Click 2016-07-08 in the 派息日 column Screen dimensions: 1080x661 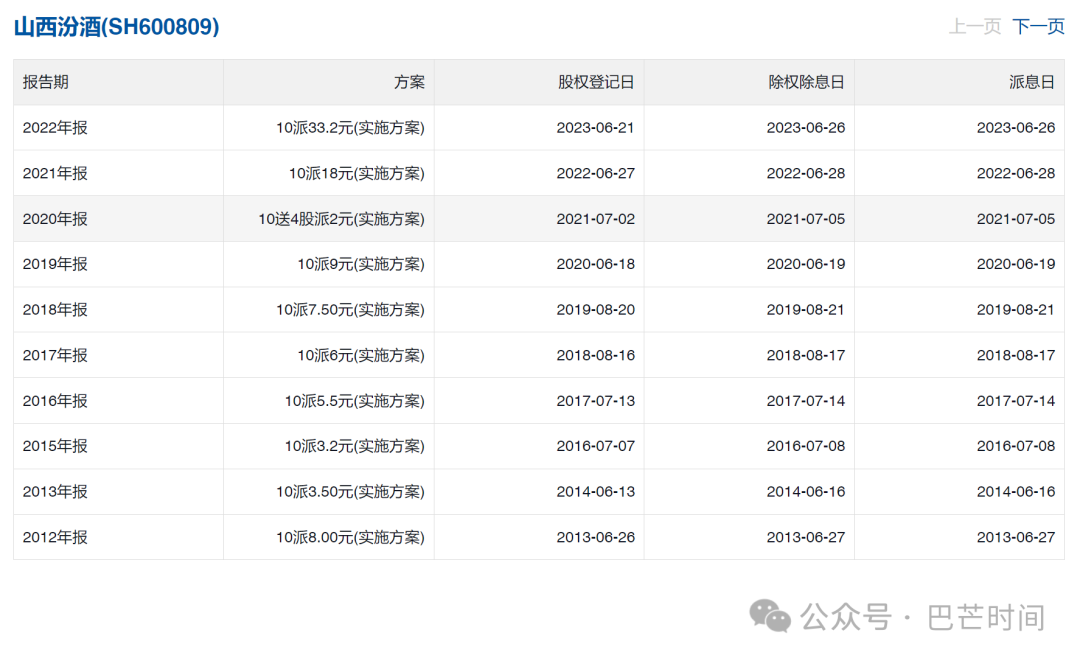point(1016,446)
